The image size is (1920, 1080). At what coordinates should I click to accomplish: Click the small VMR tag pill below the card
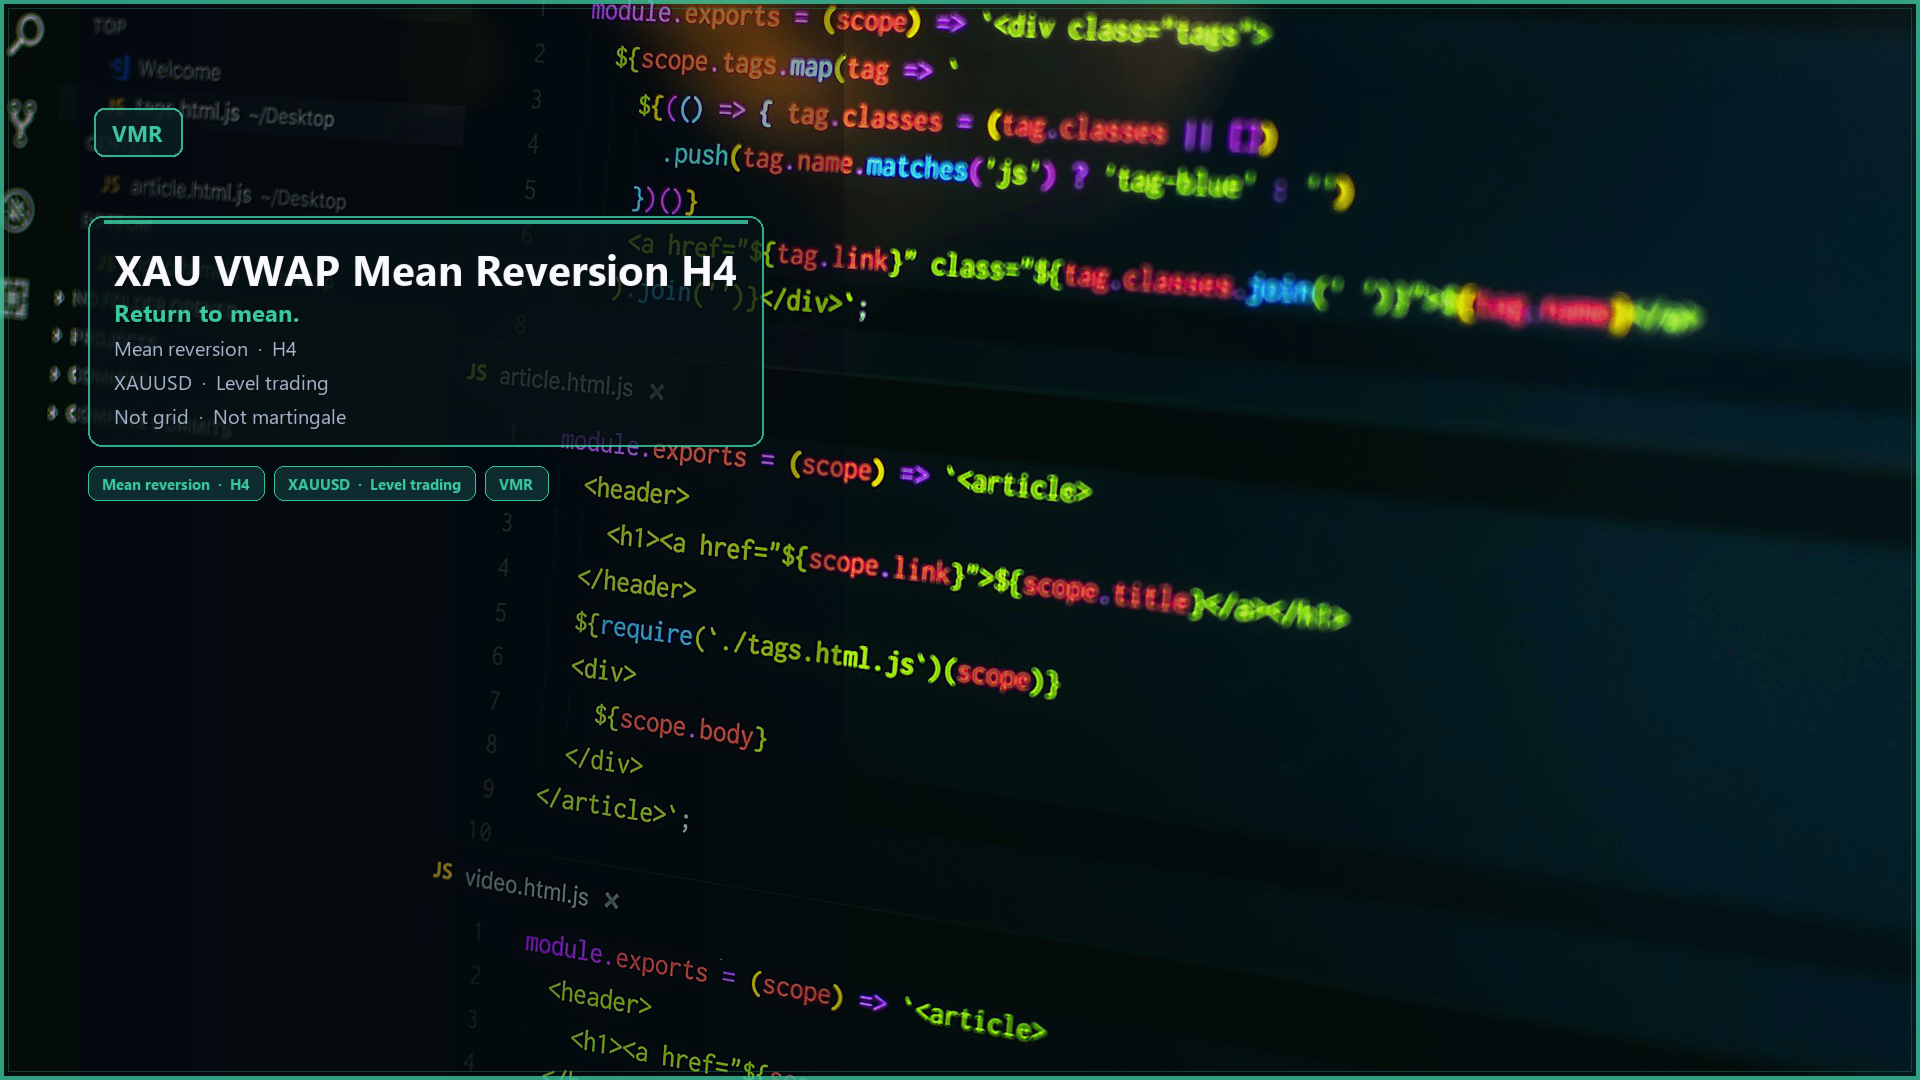[517, 484]
